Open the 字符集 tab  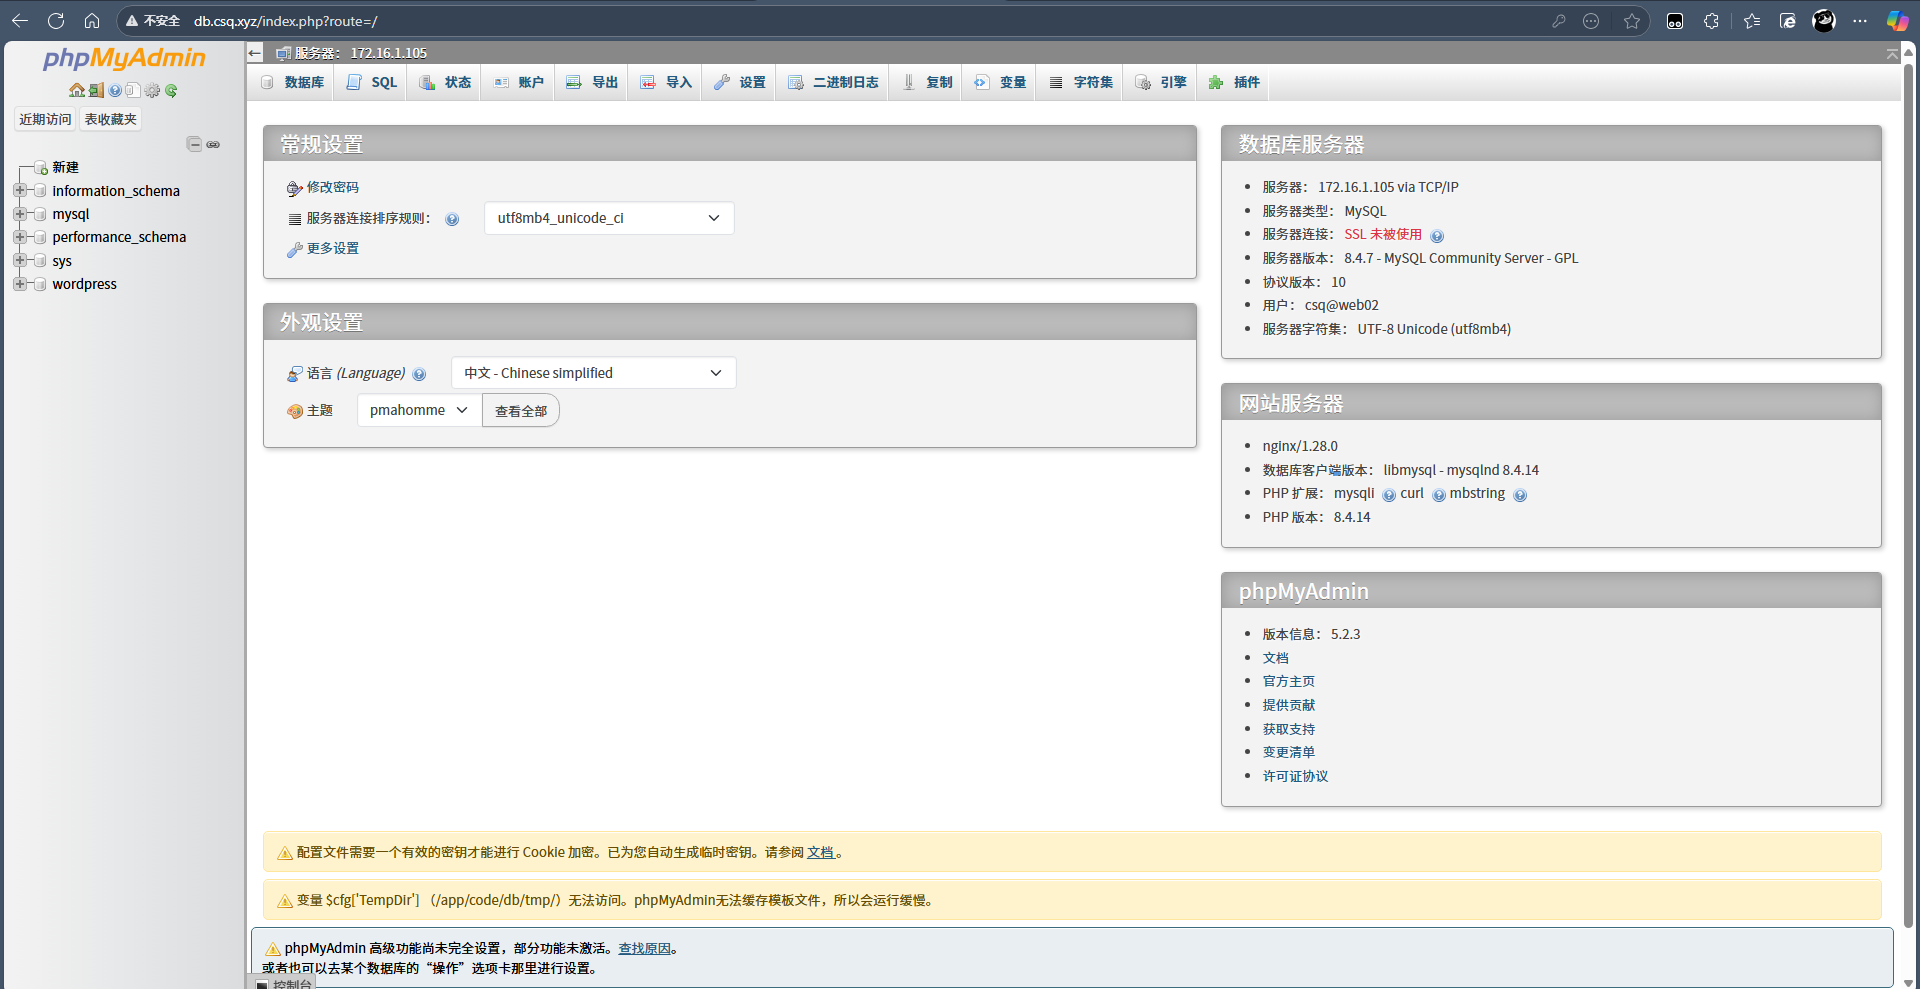[1081, 82]
